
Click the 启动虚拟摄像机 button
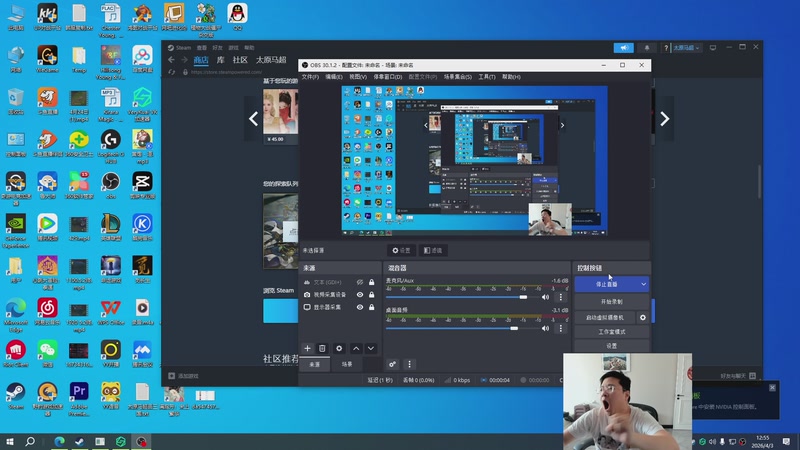(605, 317)
